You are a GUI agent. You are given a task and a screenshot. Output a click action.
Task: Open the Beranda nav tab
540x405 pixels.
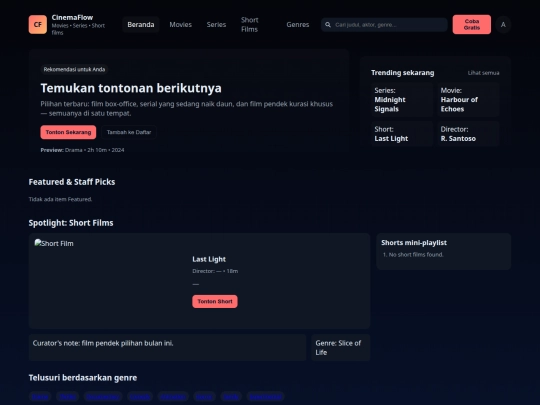141,24
